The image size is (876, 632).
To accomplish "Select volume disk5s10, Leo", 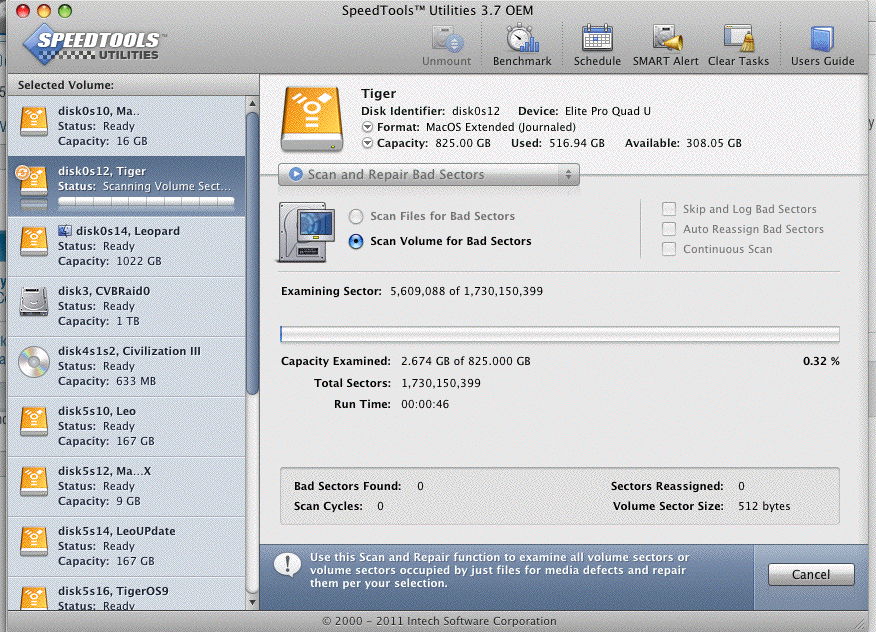I will coord(126,426).
